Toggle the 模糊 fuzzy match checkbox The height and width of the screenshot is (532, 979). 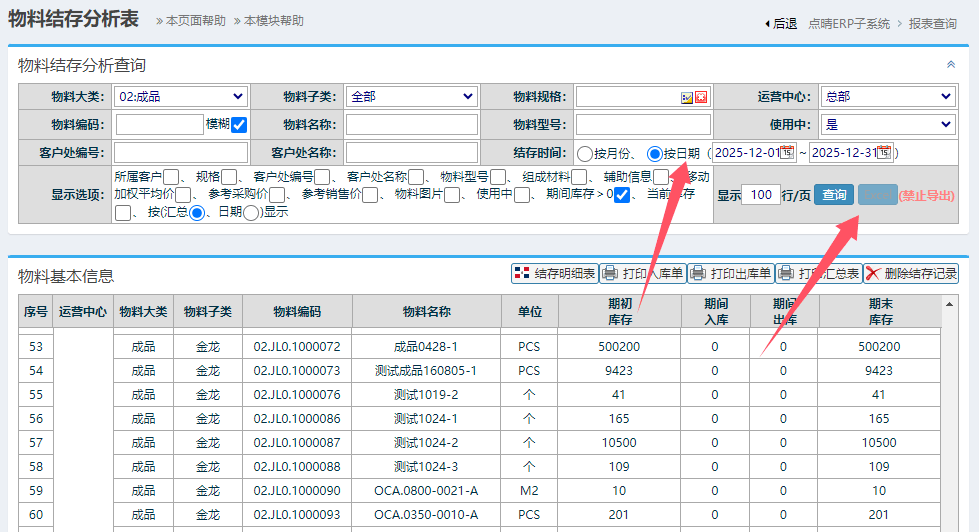click(x=239, y=125)
